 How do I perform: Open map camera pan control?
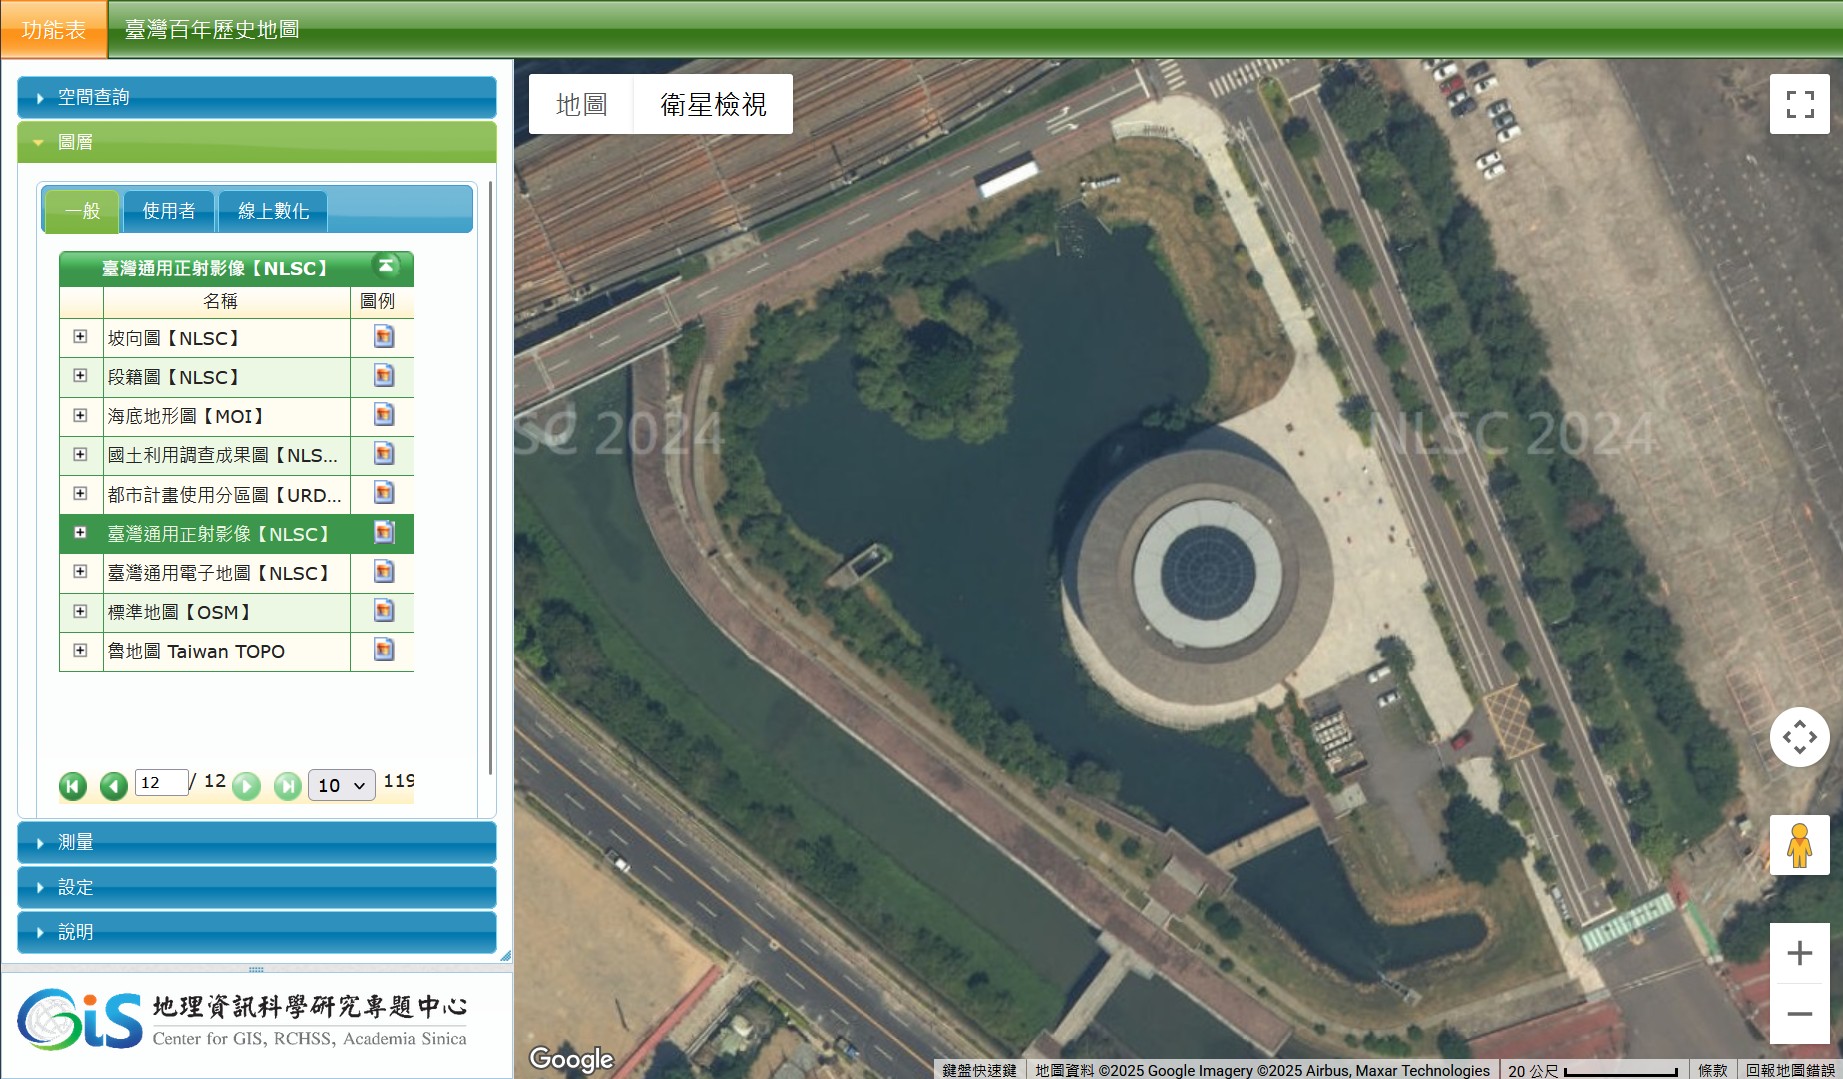pyautogui.click(x=1799, y=737)
